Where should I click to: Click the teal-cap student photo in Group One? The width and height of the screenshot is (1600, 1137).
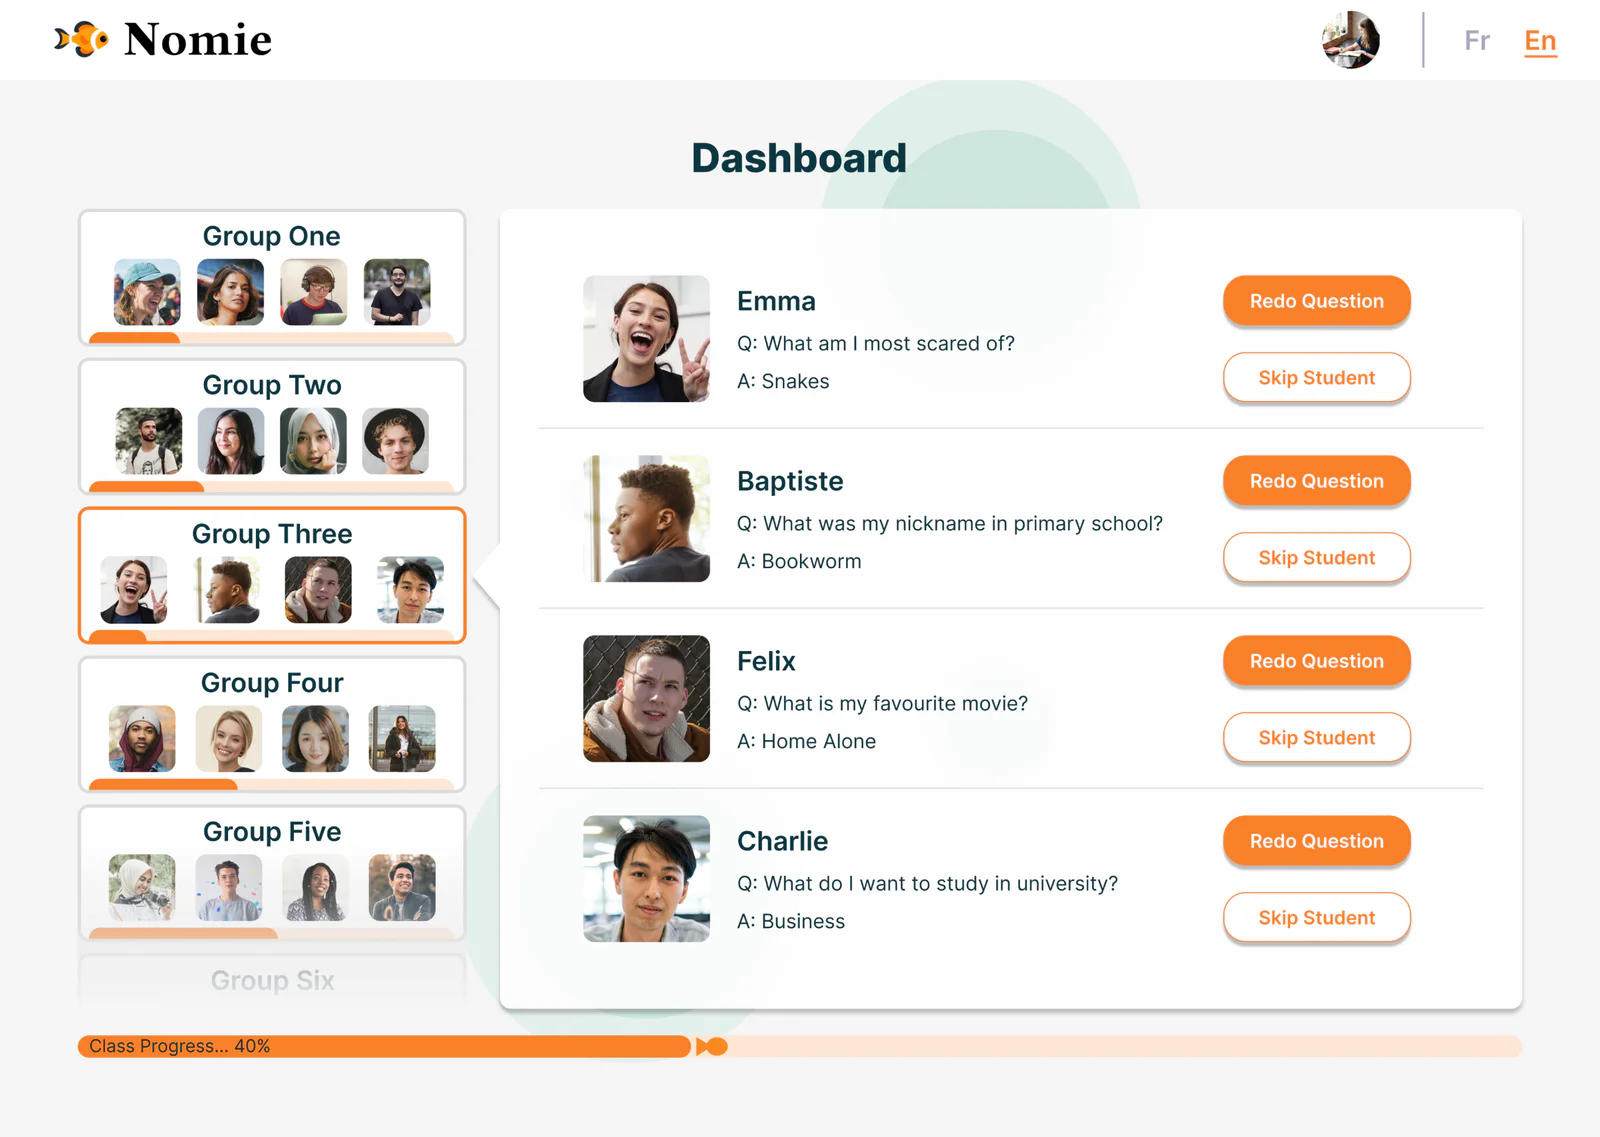pyautogui.click(x=147, y=292)
